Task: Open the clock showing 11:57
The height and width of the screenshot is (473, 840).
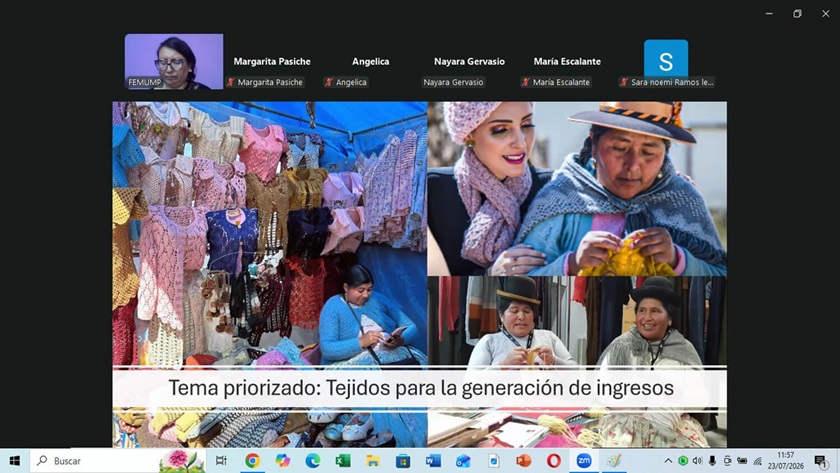Action: pyautogui.click(x=785, y=461)
